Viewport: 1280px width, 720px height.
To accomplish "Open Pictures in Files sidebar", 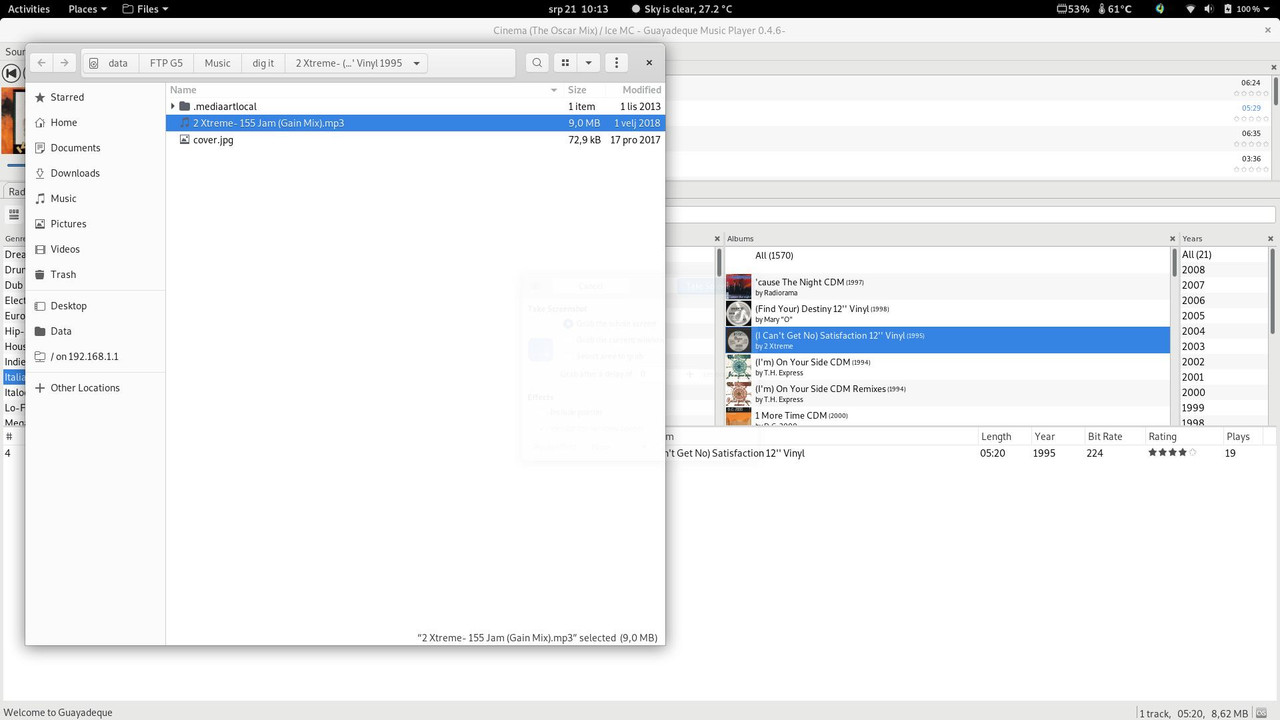I will point(95,224).
